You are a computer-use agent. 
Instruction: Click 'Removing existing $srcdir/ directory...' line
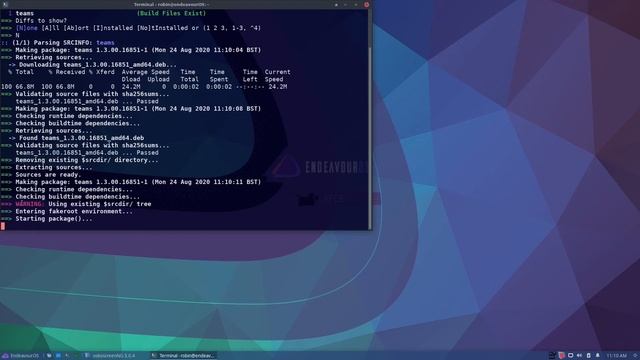coord(87,160)
